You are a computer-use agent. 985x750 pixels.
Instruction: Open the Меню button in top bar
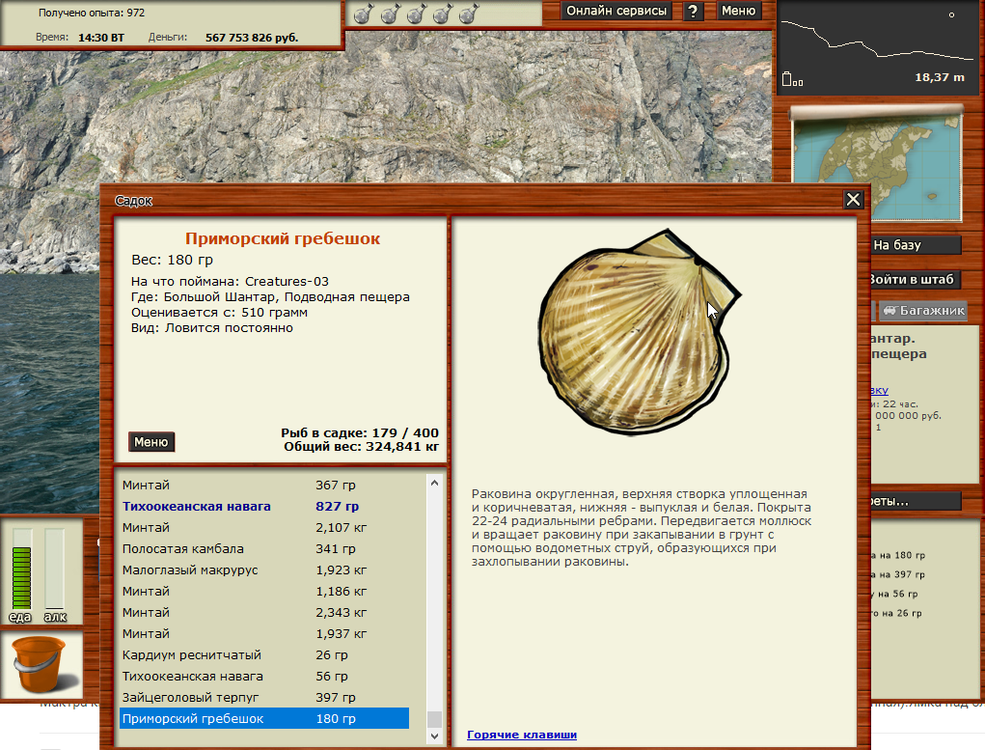pyautogui.click(x=738, y=11)
